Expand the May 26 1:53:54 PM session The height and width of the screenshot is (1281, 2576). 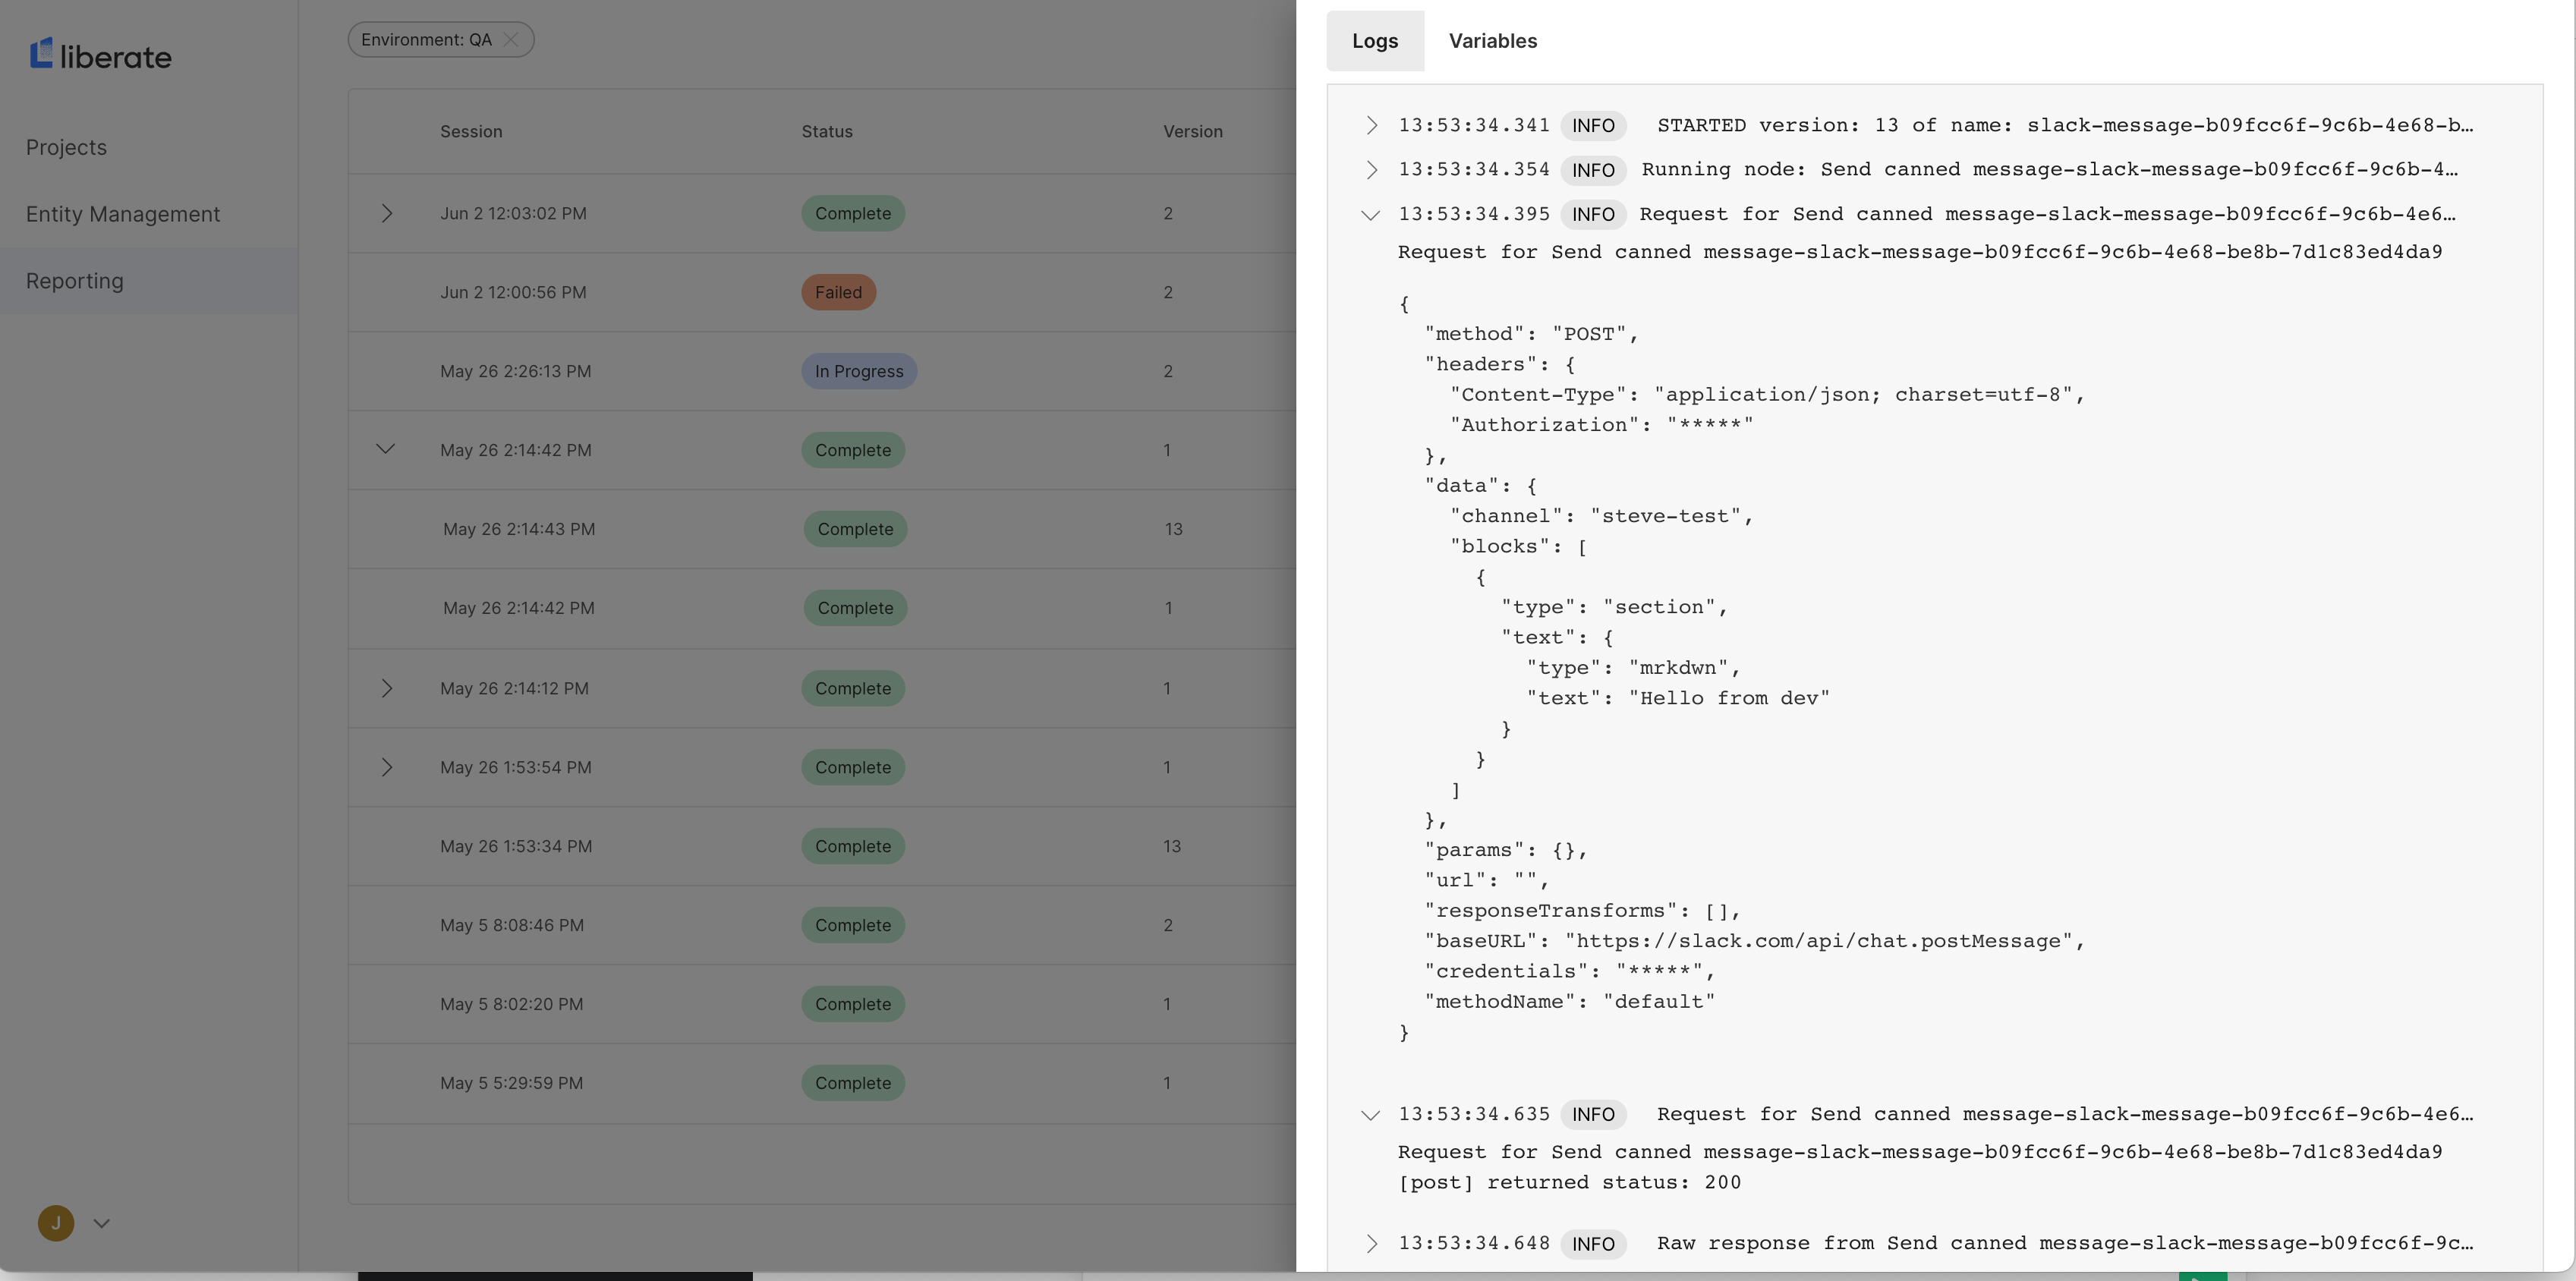386,767
